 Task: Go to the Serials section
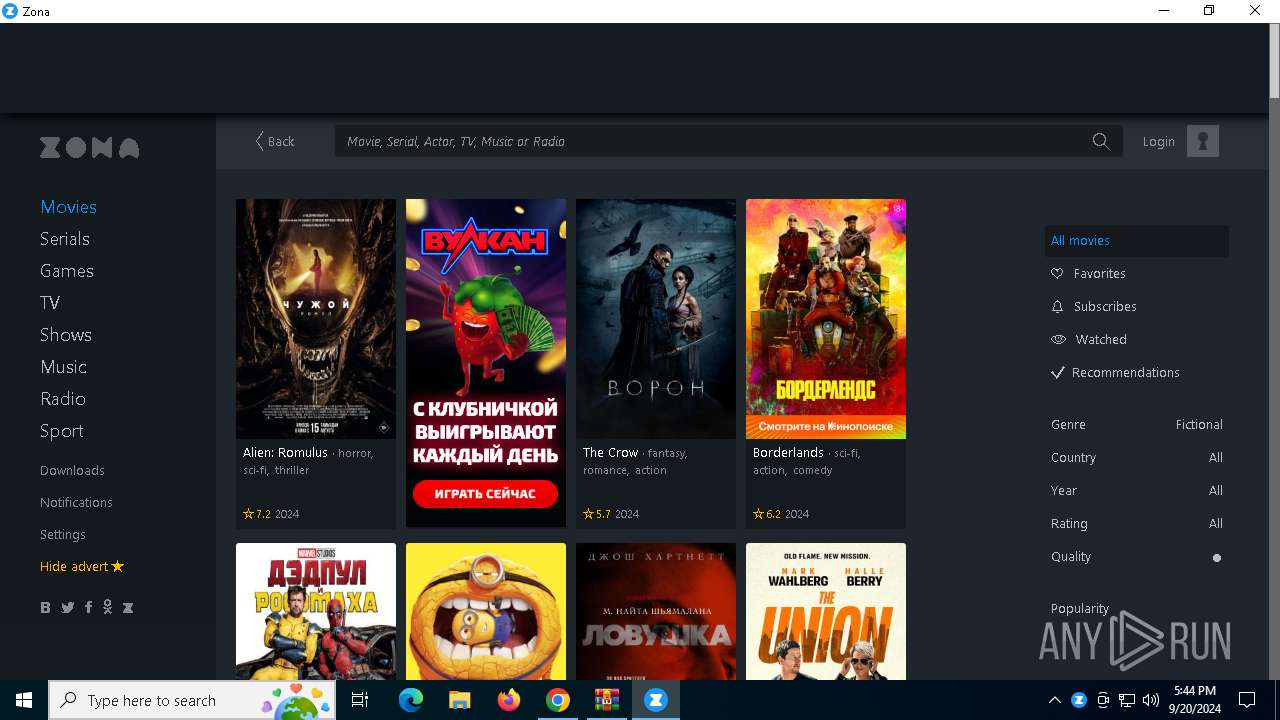[65, 239]
